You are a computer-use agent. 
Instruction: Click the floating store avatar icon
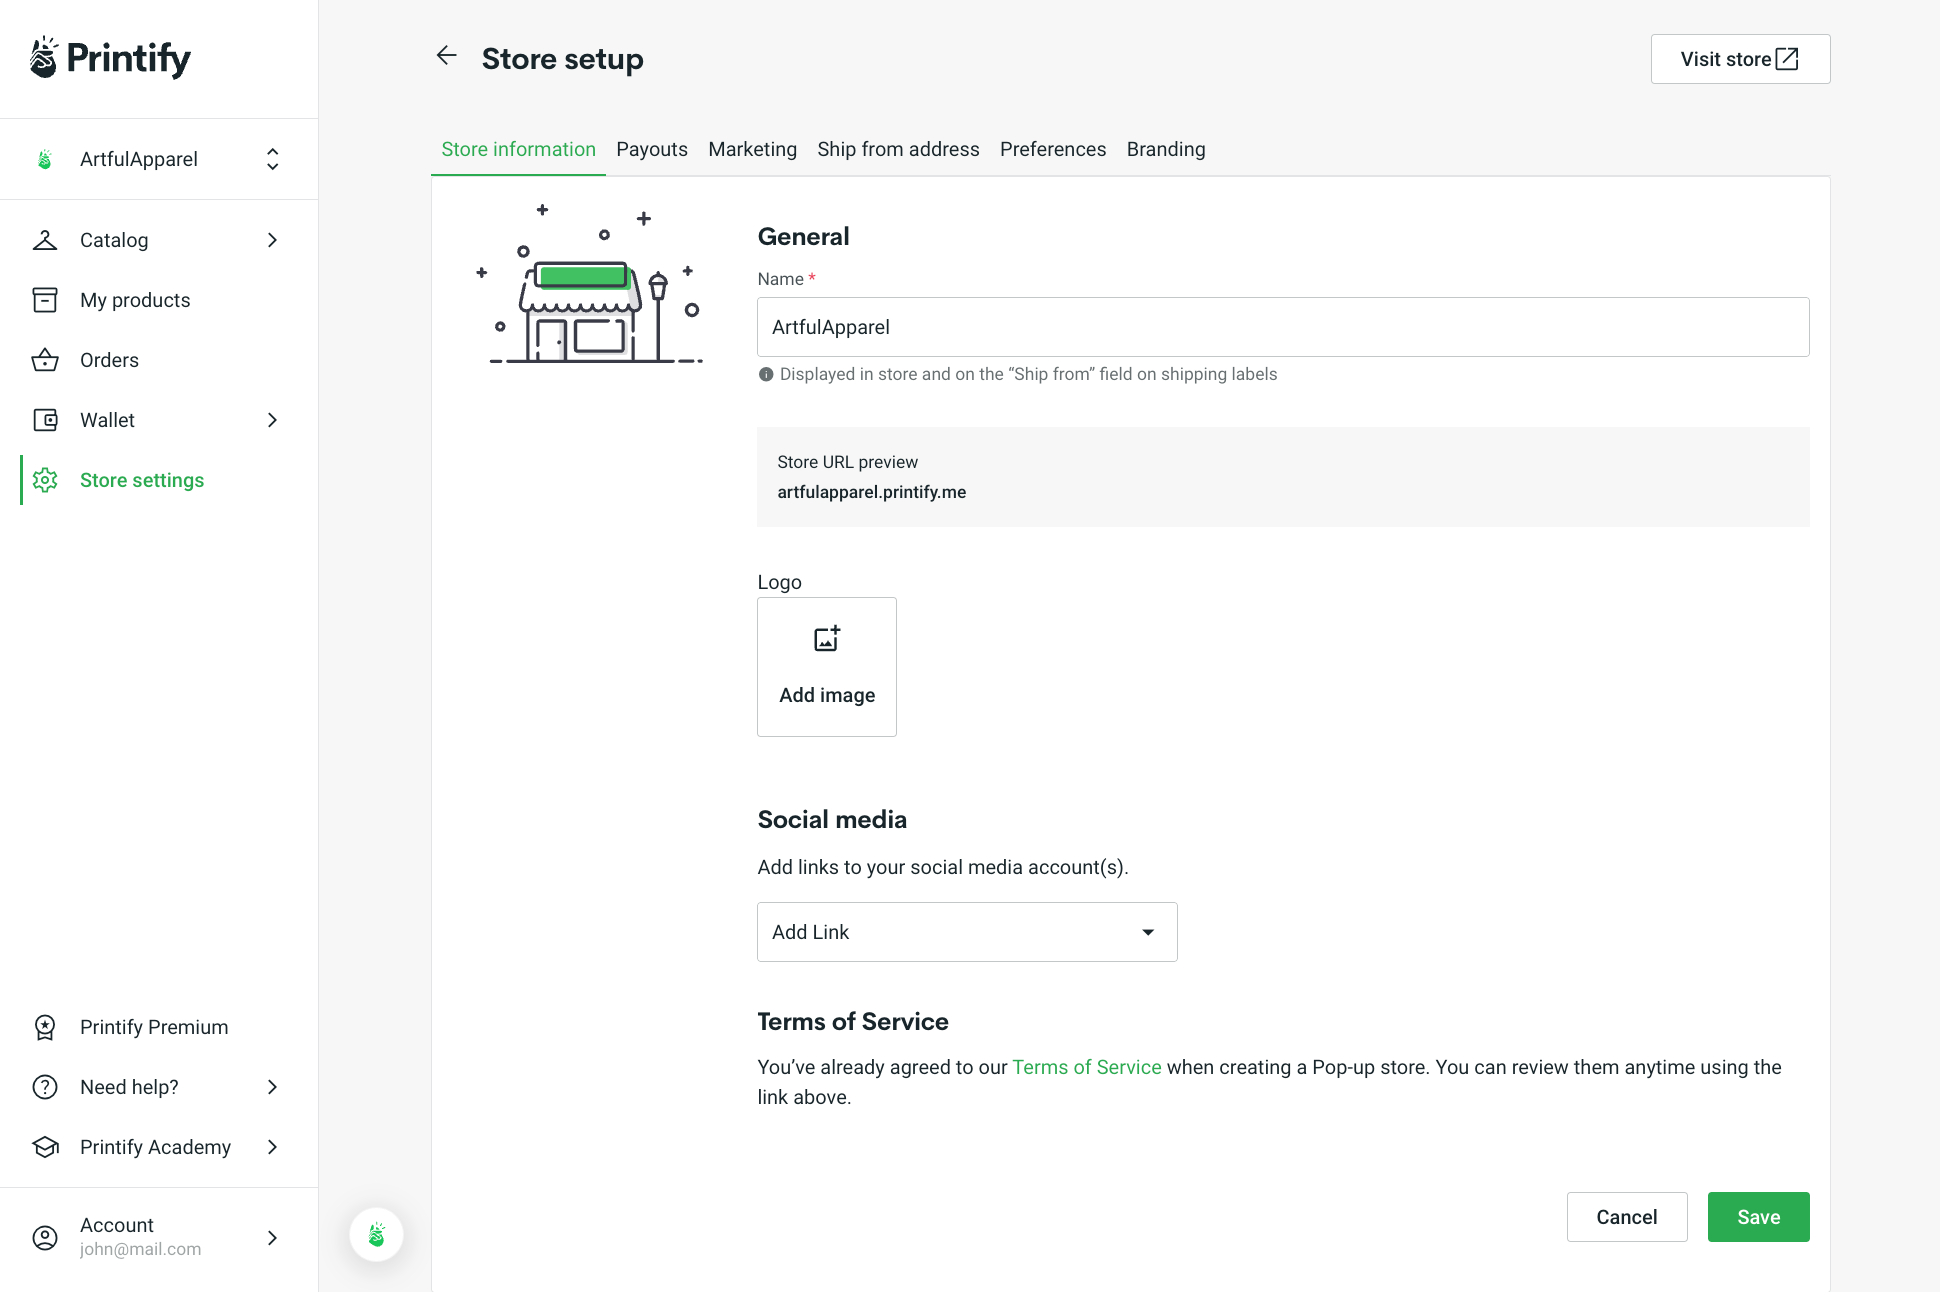376,1236
